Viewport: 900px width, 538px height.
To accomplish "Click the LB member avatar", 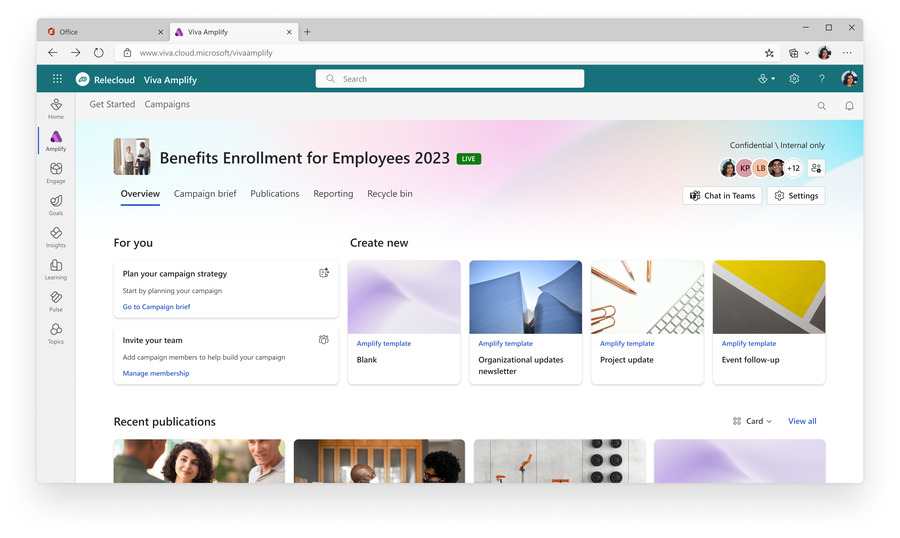I will [x=761, y=168].
